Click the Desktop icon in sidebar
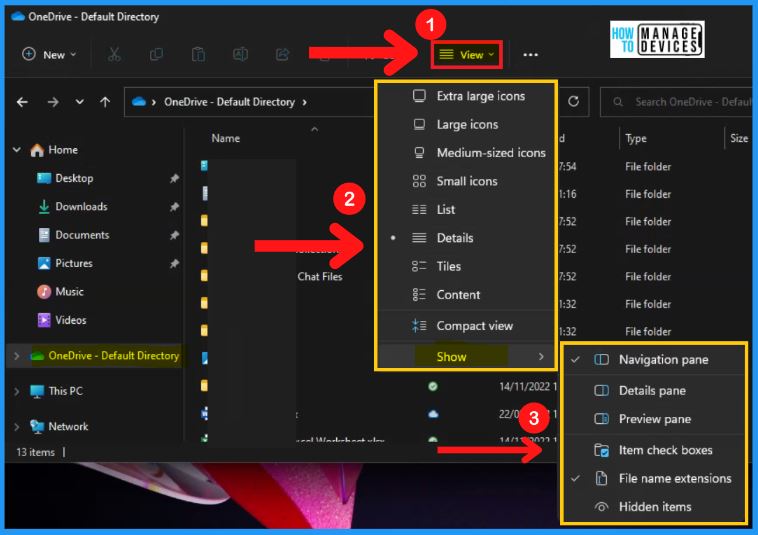This screenshot has height=535, width=758. tap(44, 178)
